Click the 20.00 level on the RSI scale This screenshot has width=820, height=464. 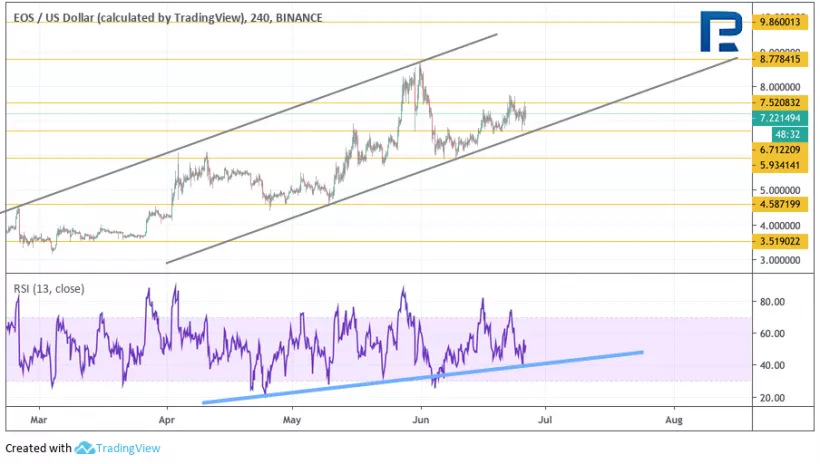774,398
